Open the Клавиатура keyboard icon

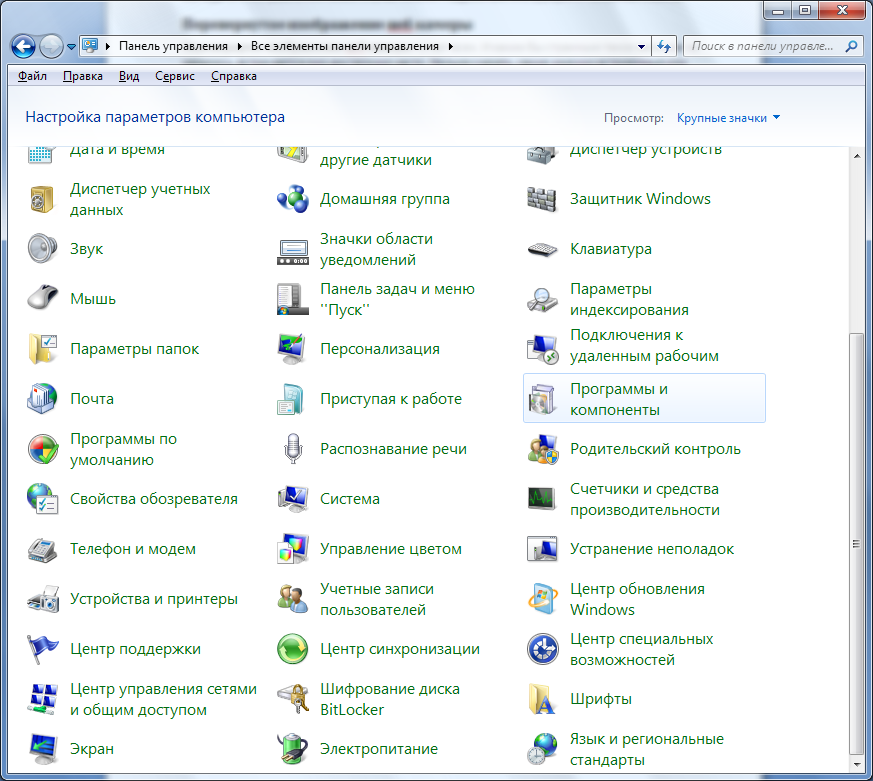[542, 249]
